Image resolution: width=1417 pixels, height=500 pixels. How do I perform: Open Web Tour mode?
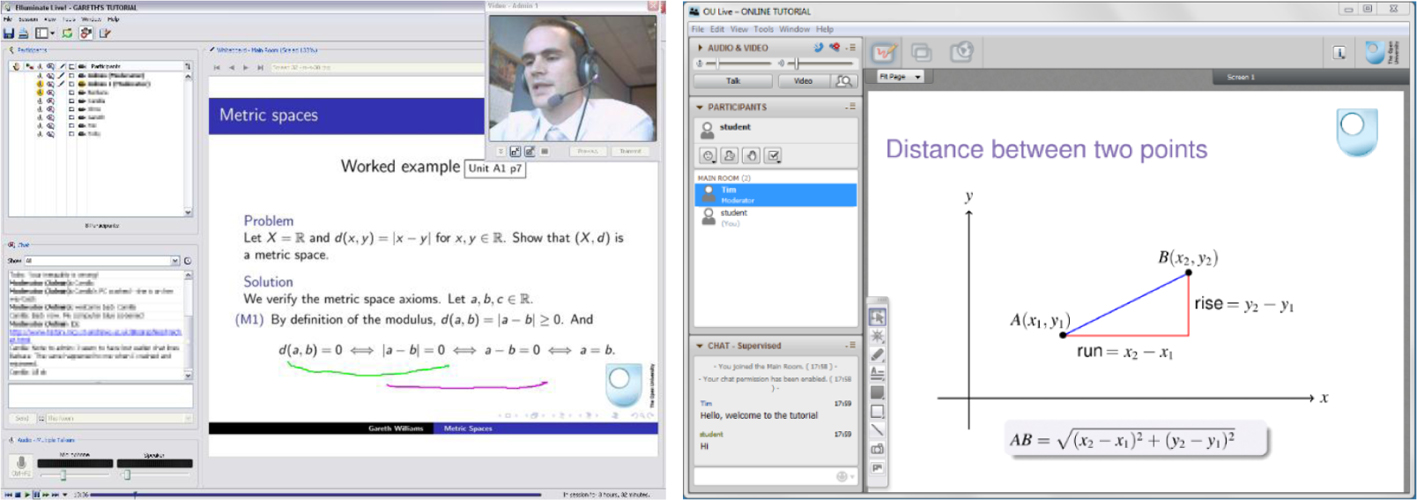[x=961, y=53]
